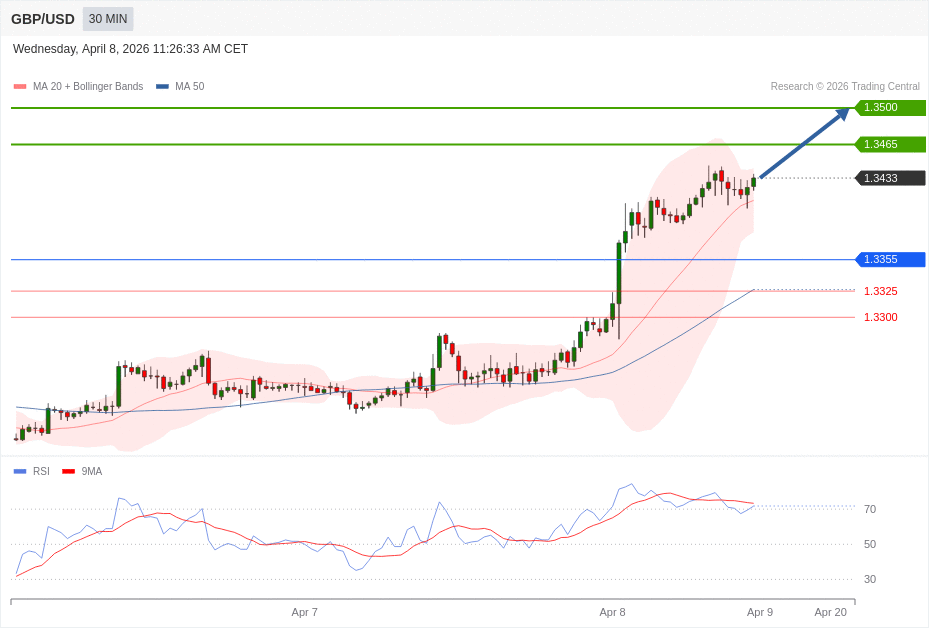The image size is (929, 629).
Task: Select the 1.3465 green resistance label
Action: point(889,144)
